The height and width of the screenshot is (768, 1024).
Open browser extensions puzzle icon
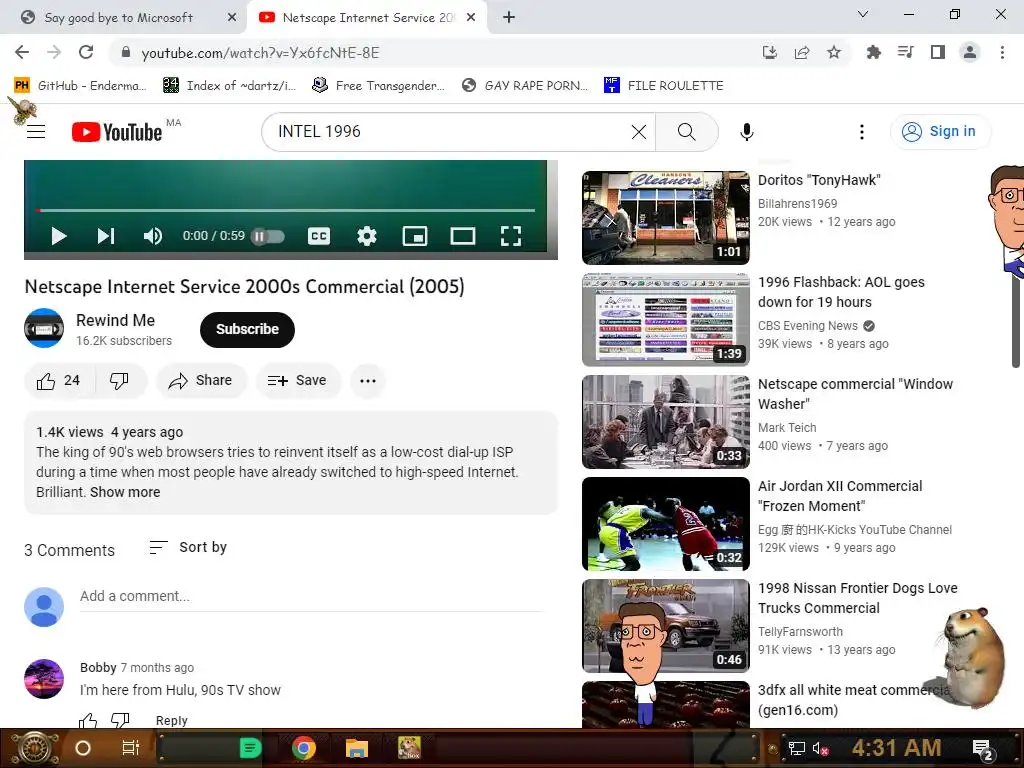coord(873,52)
